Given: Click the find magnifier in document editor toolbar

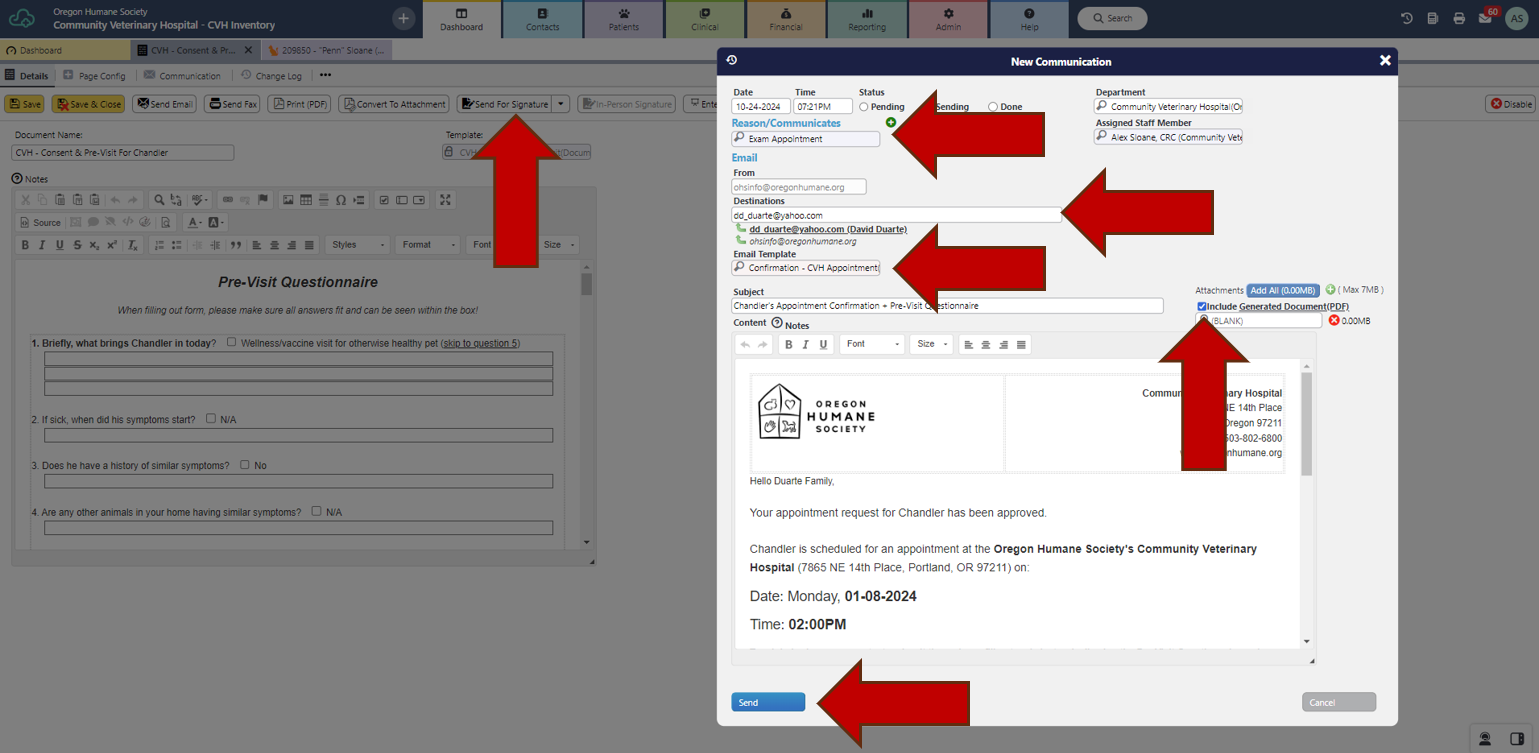Looking at the screenshot, I should (x=159, y=200).
